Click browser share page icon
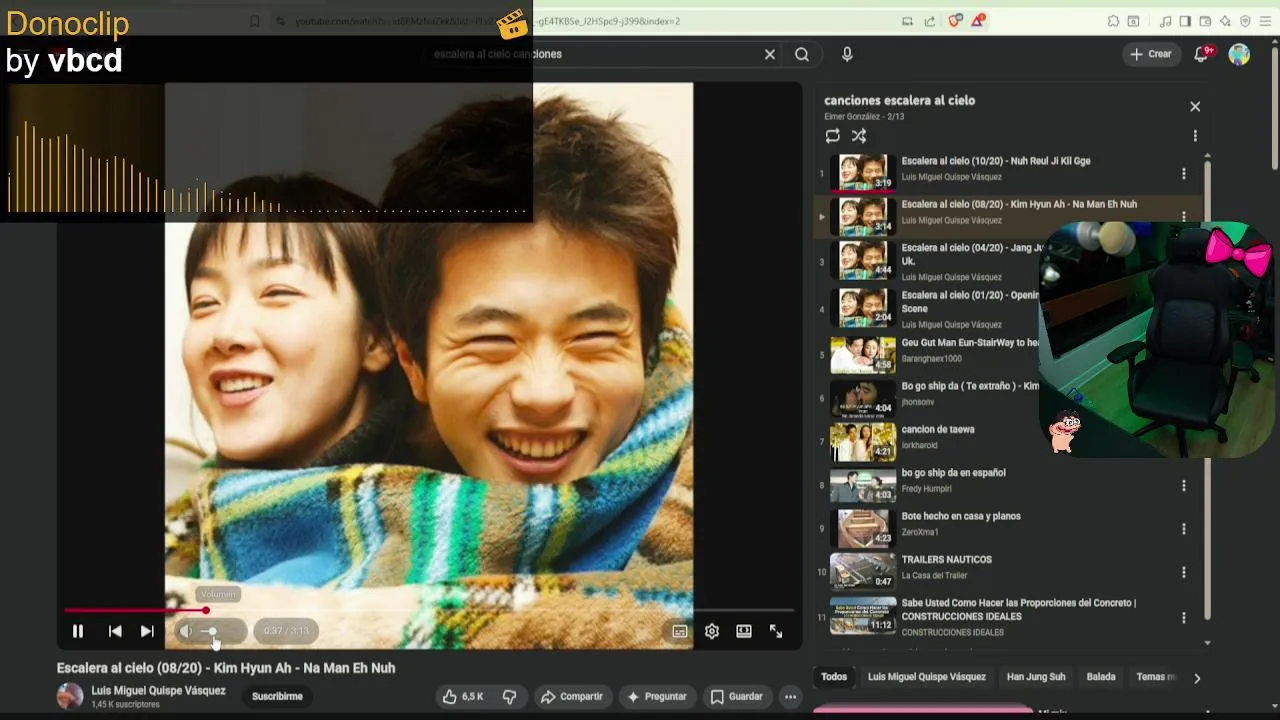 (x=930, y=21)
